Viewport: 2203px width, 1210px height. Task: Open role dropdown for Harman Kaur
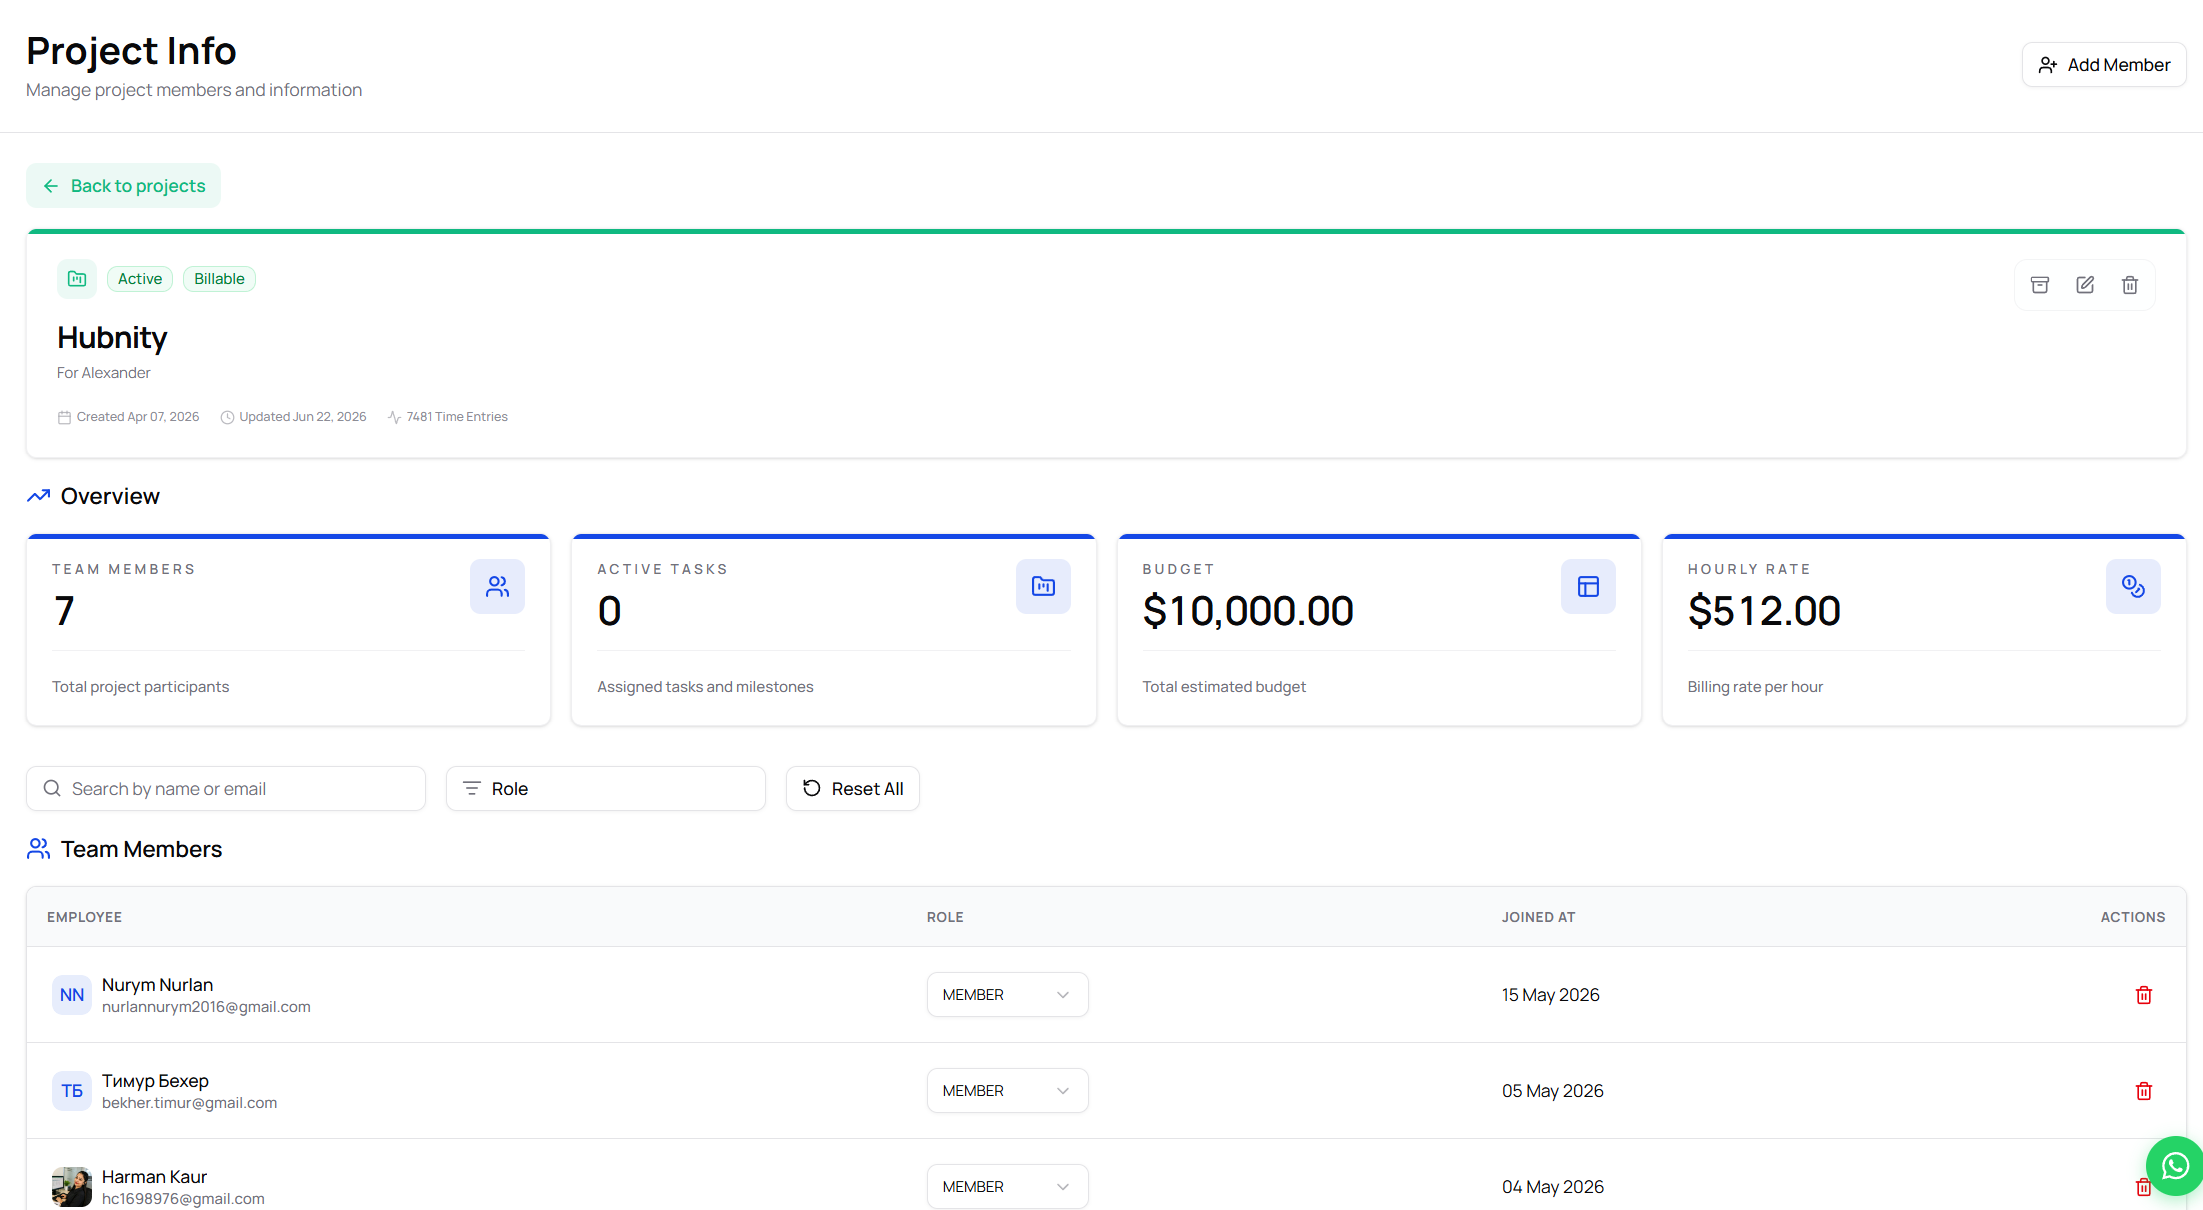click(x=1007, y=1187)
